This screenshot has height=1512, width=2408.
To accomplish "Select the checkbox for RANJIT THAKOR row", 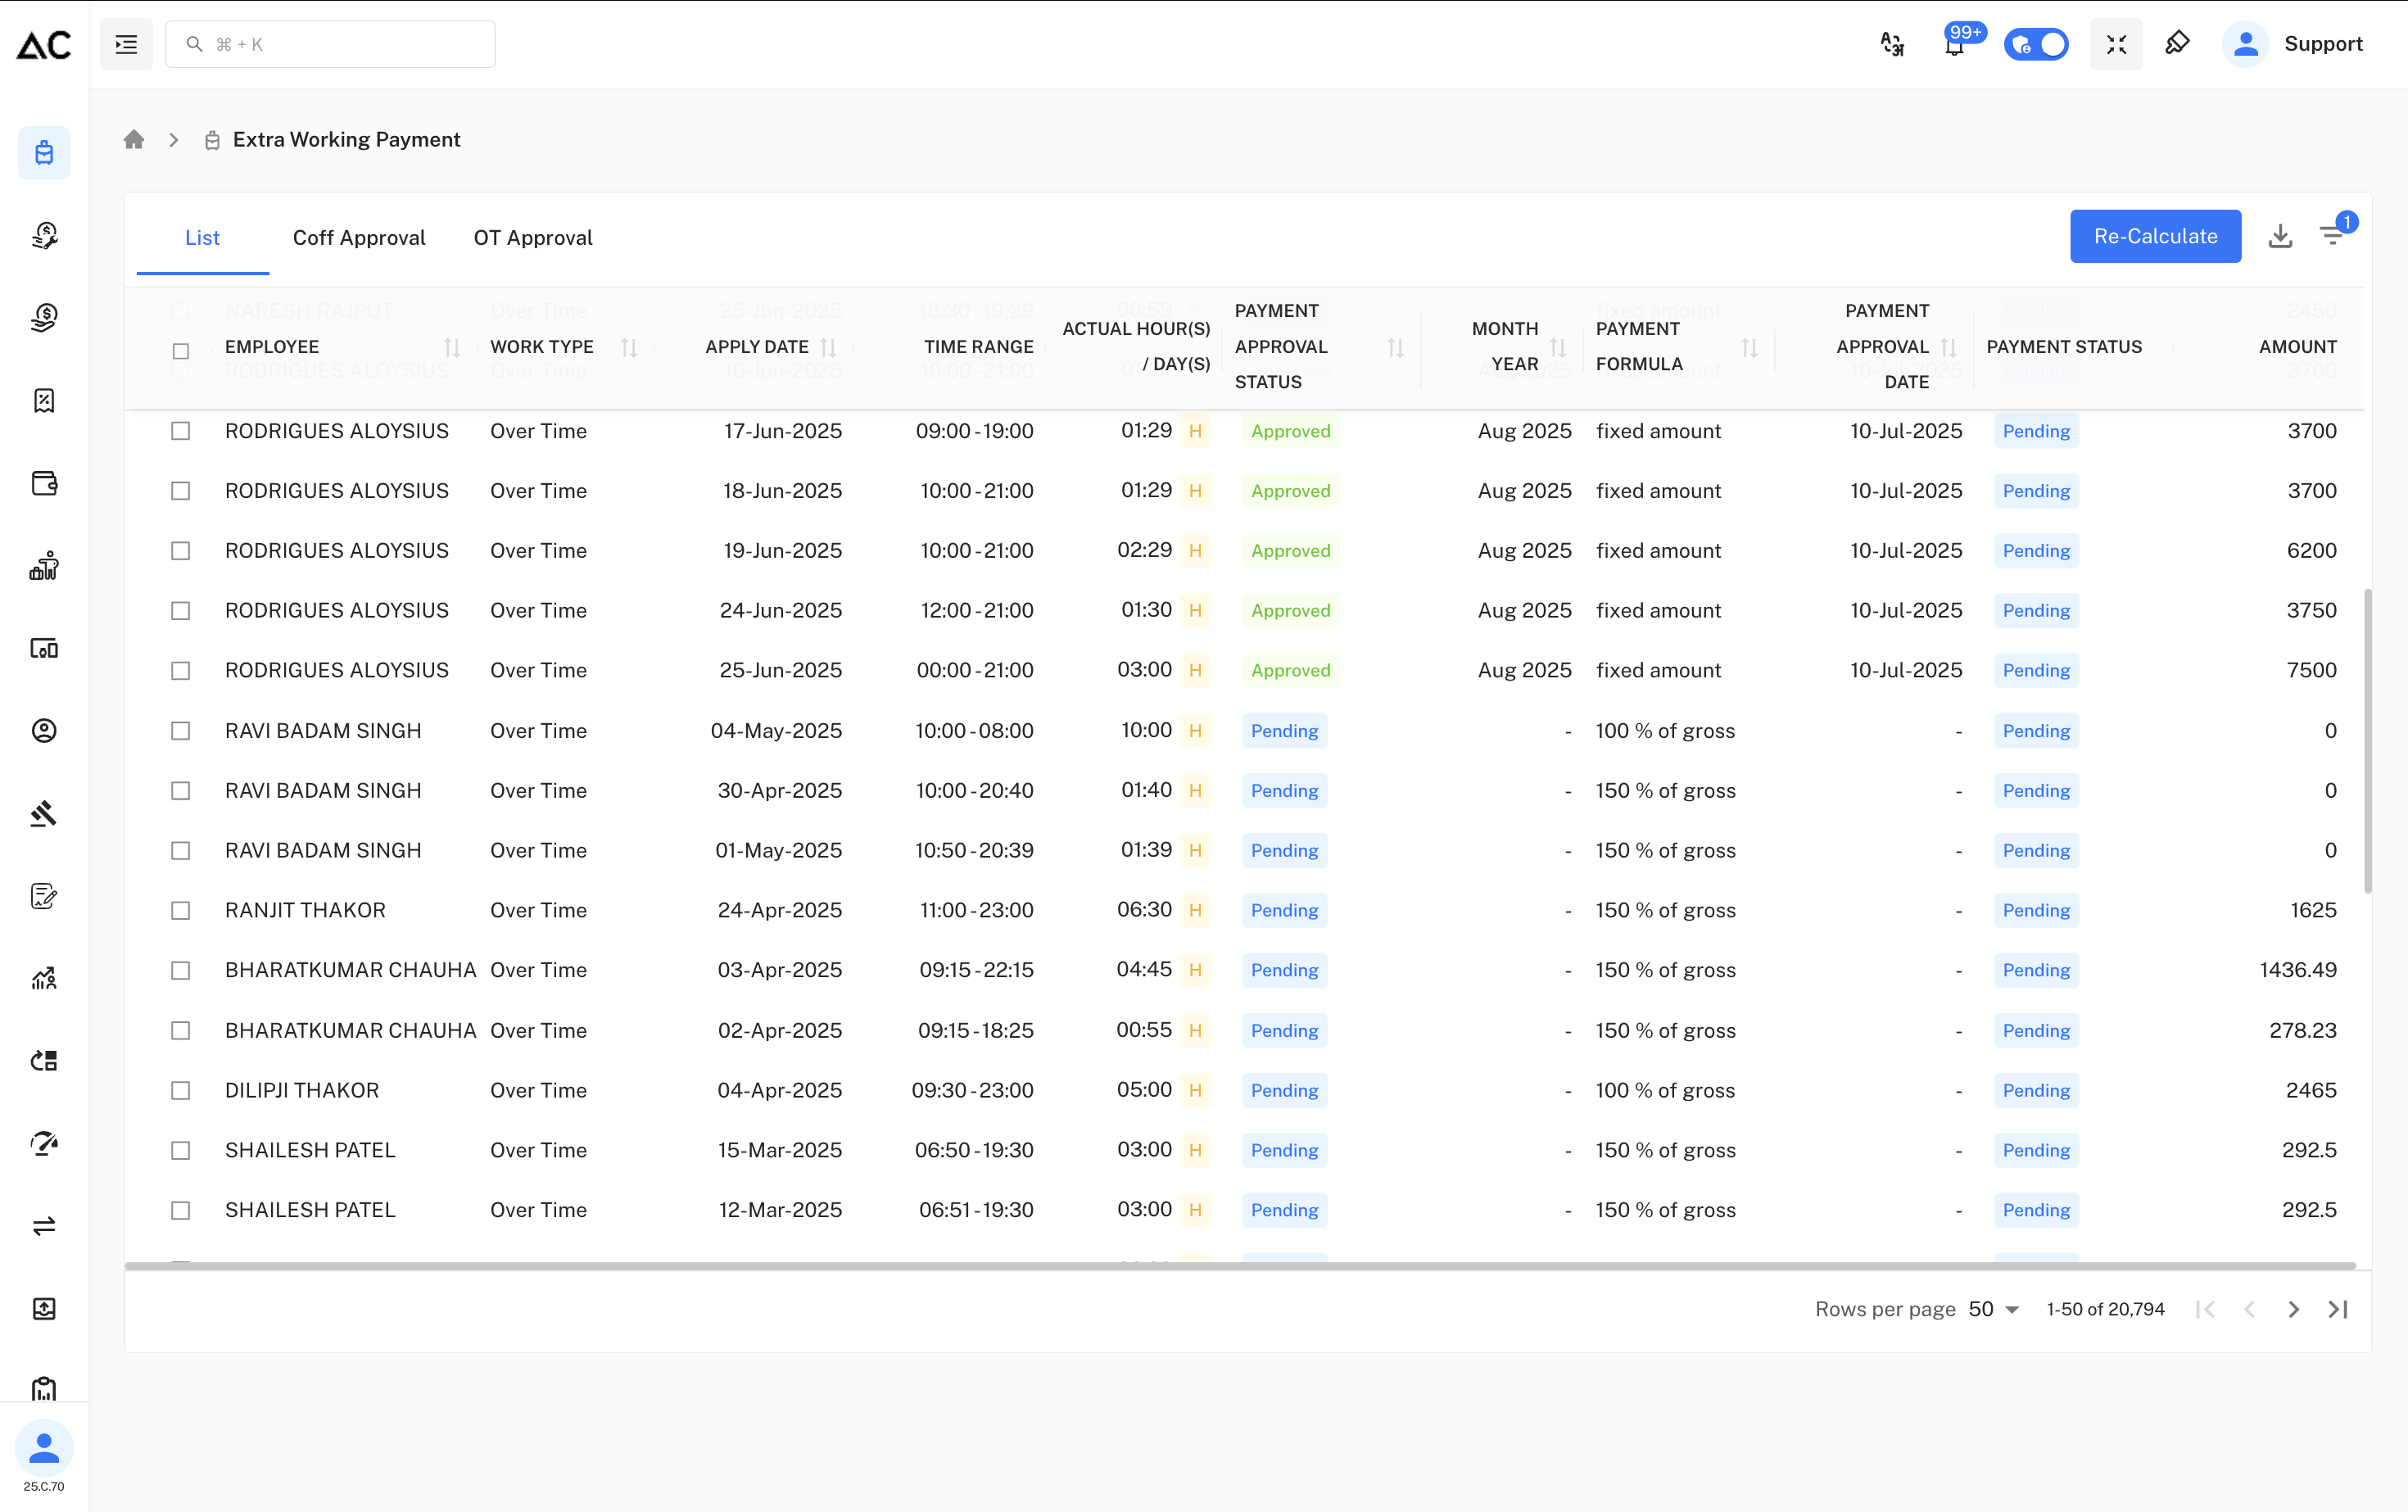I will pyautogui.click(x=180, y=910).
